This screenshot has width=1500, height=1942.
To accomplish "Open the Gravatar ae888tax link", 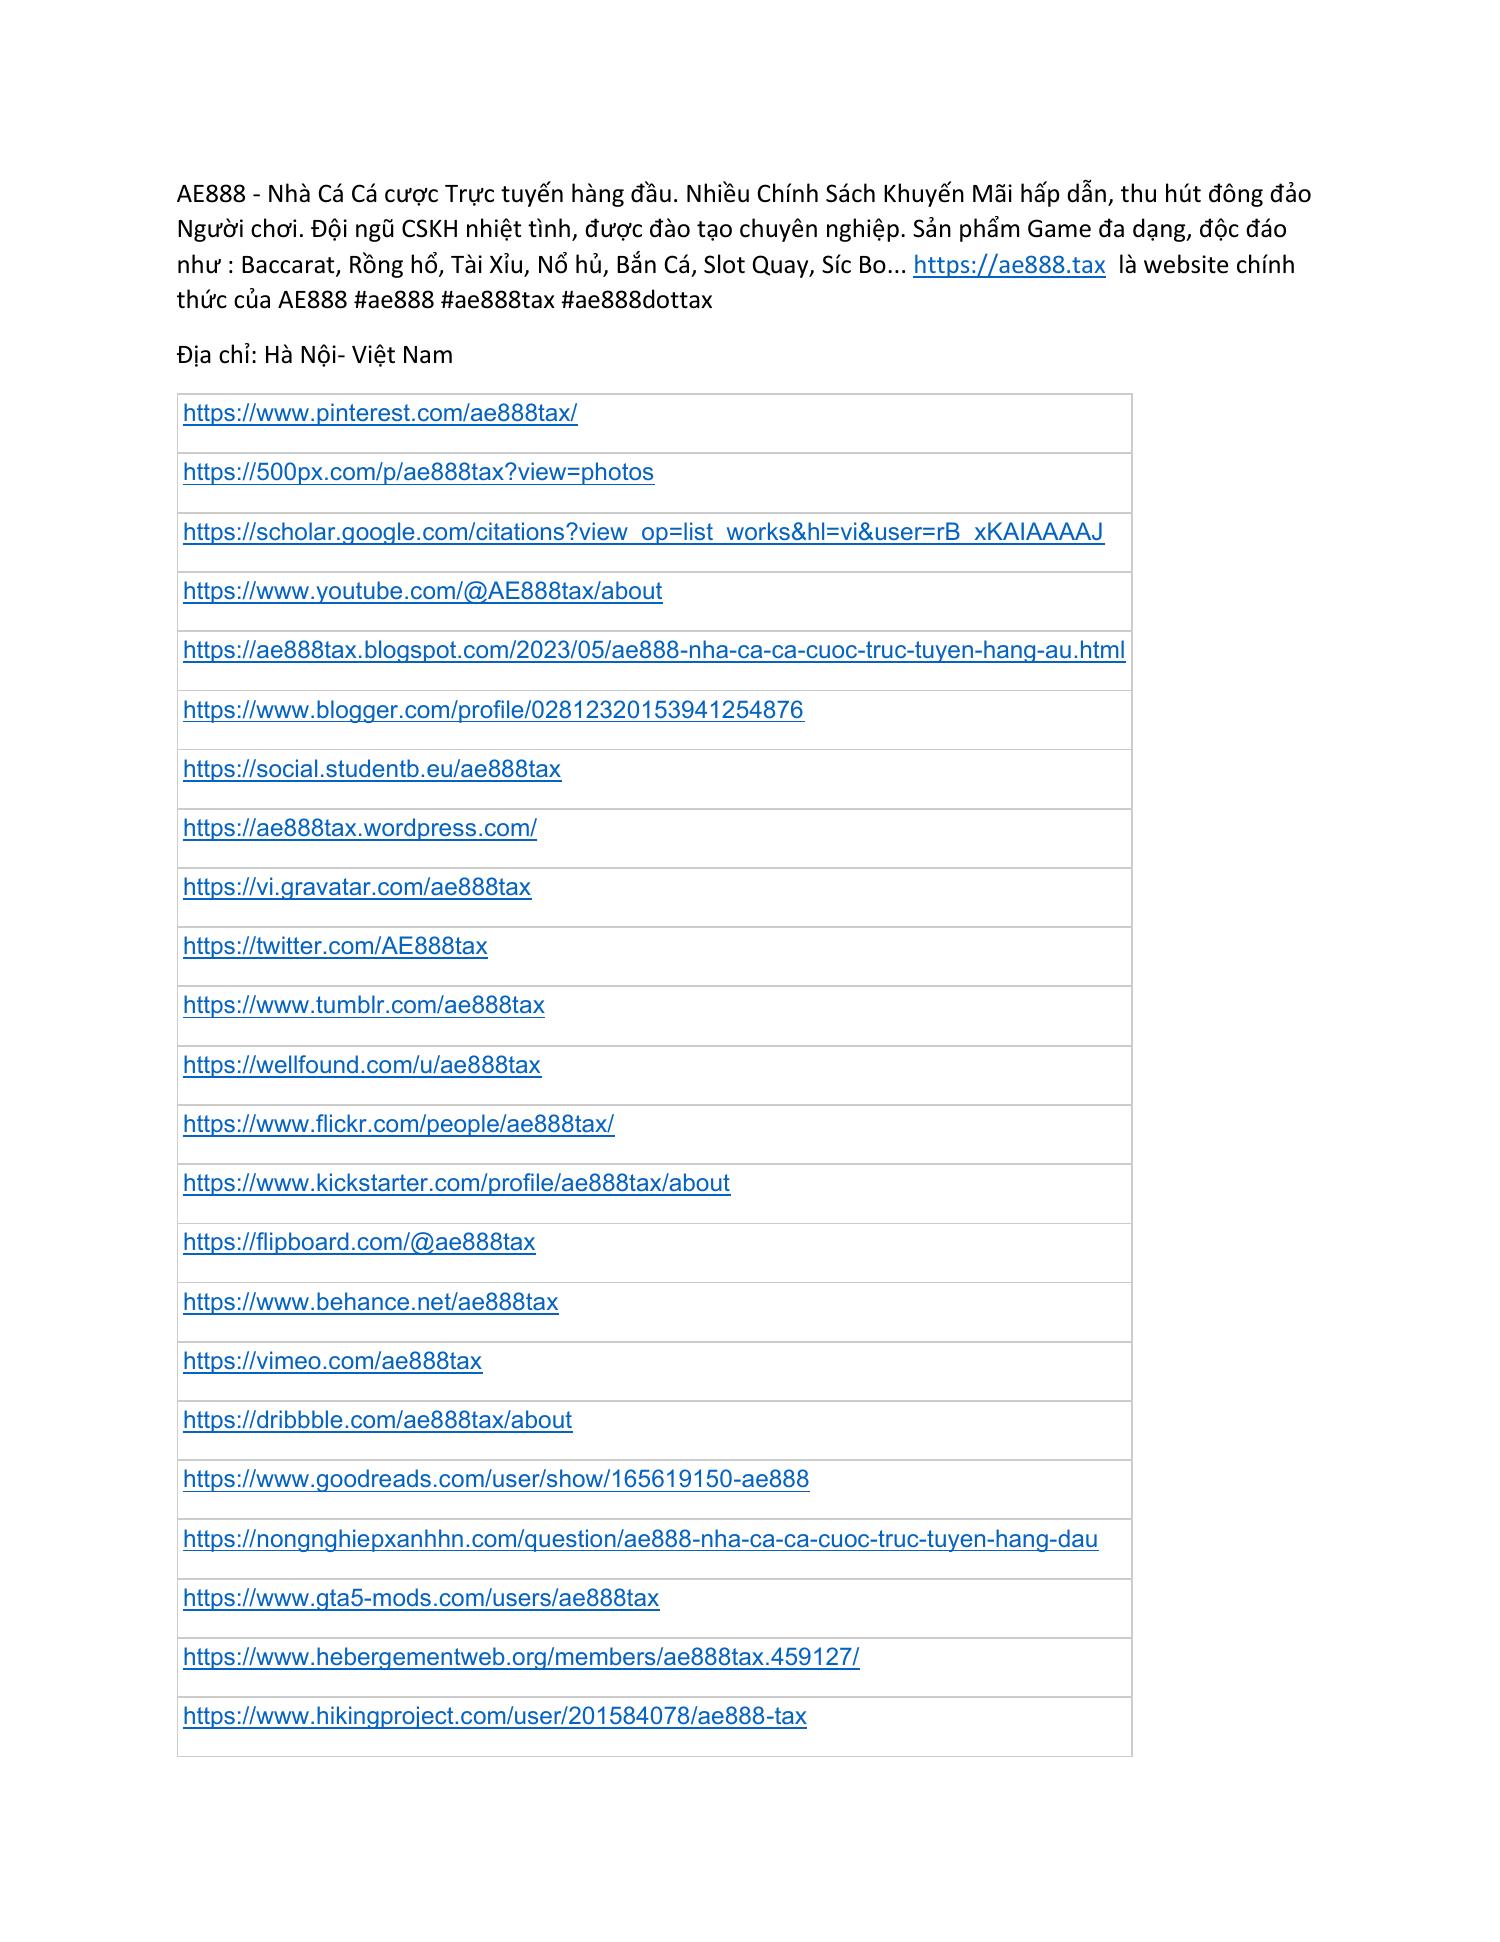I will 357,887.
